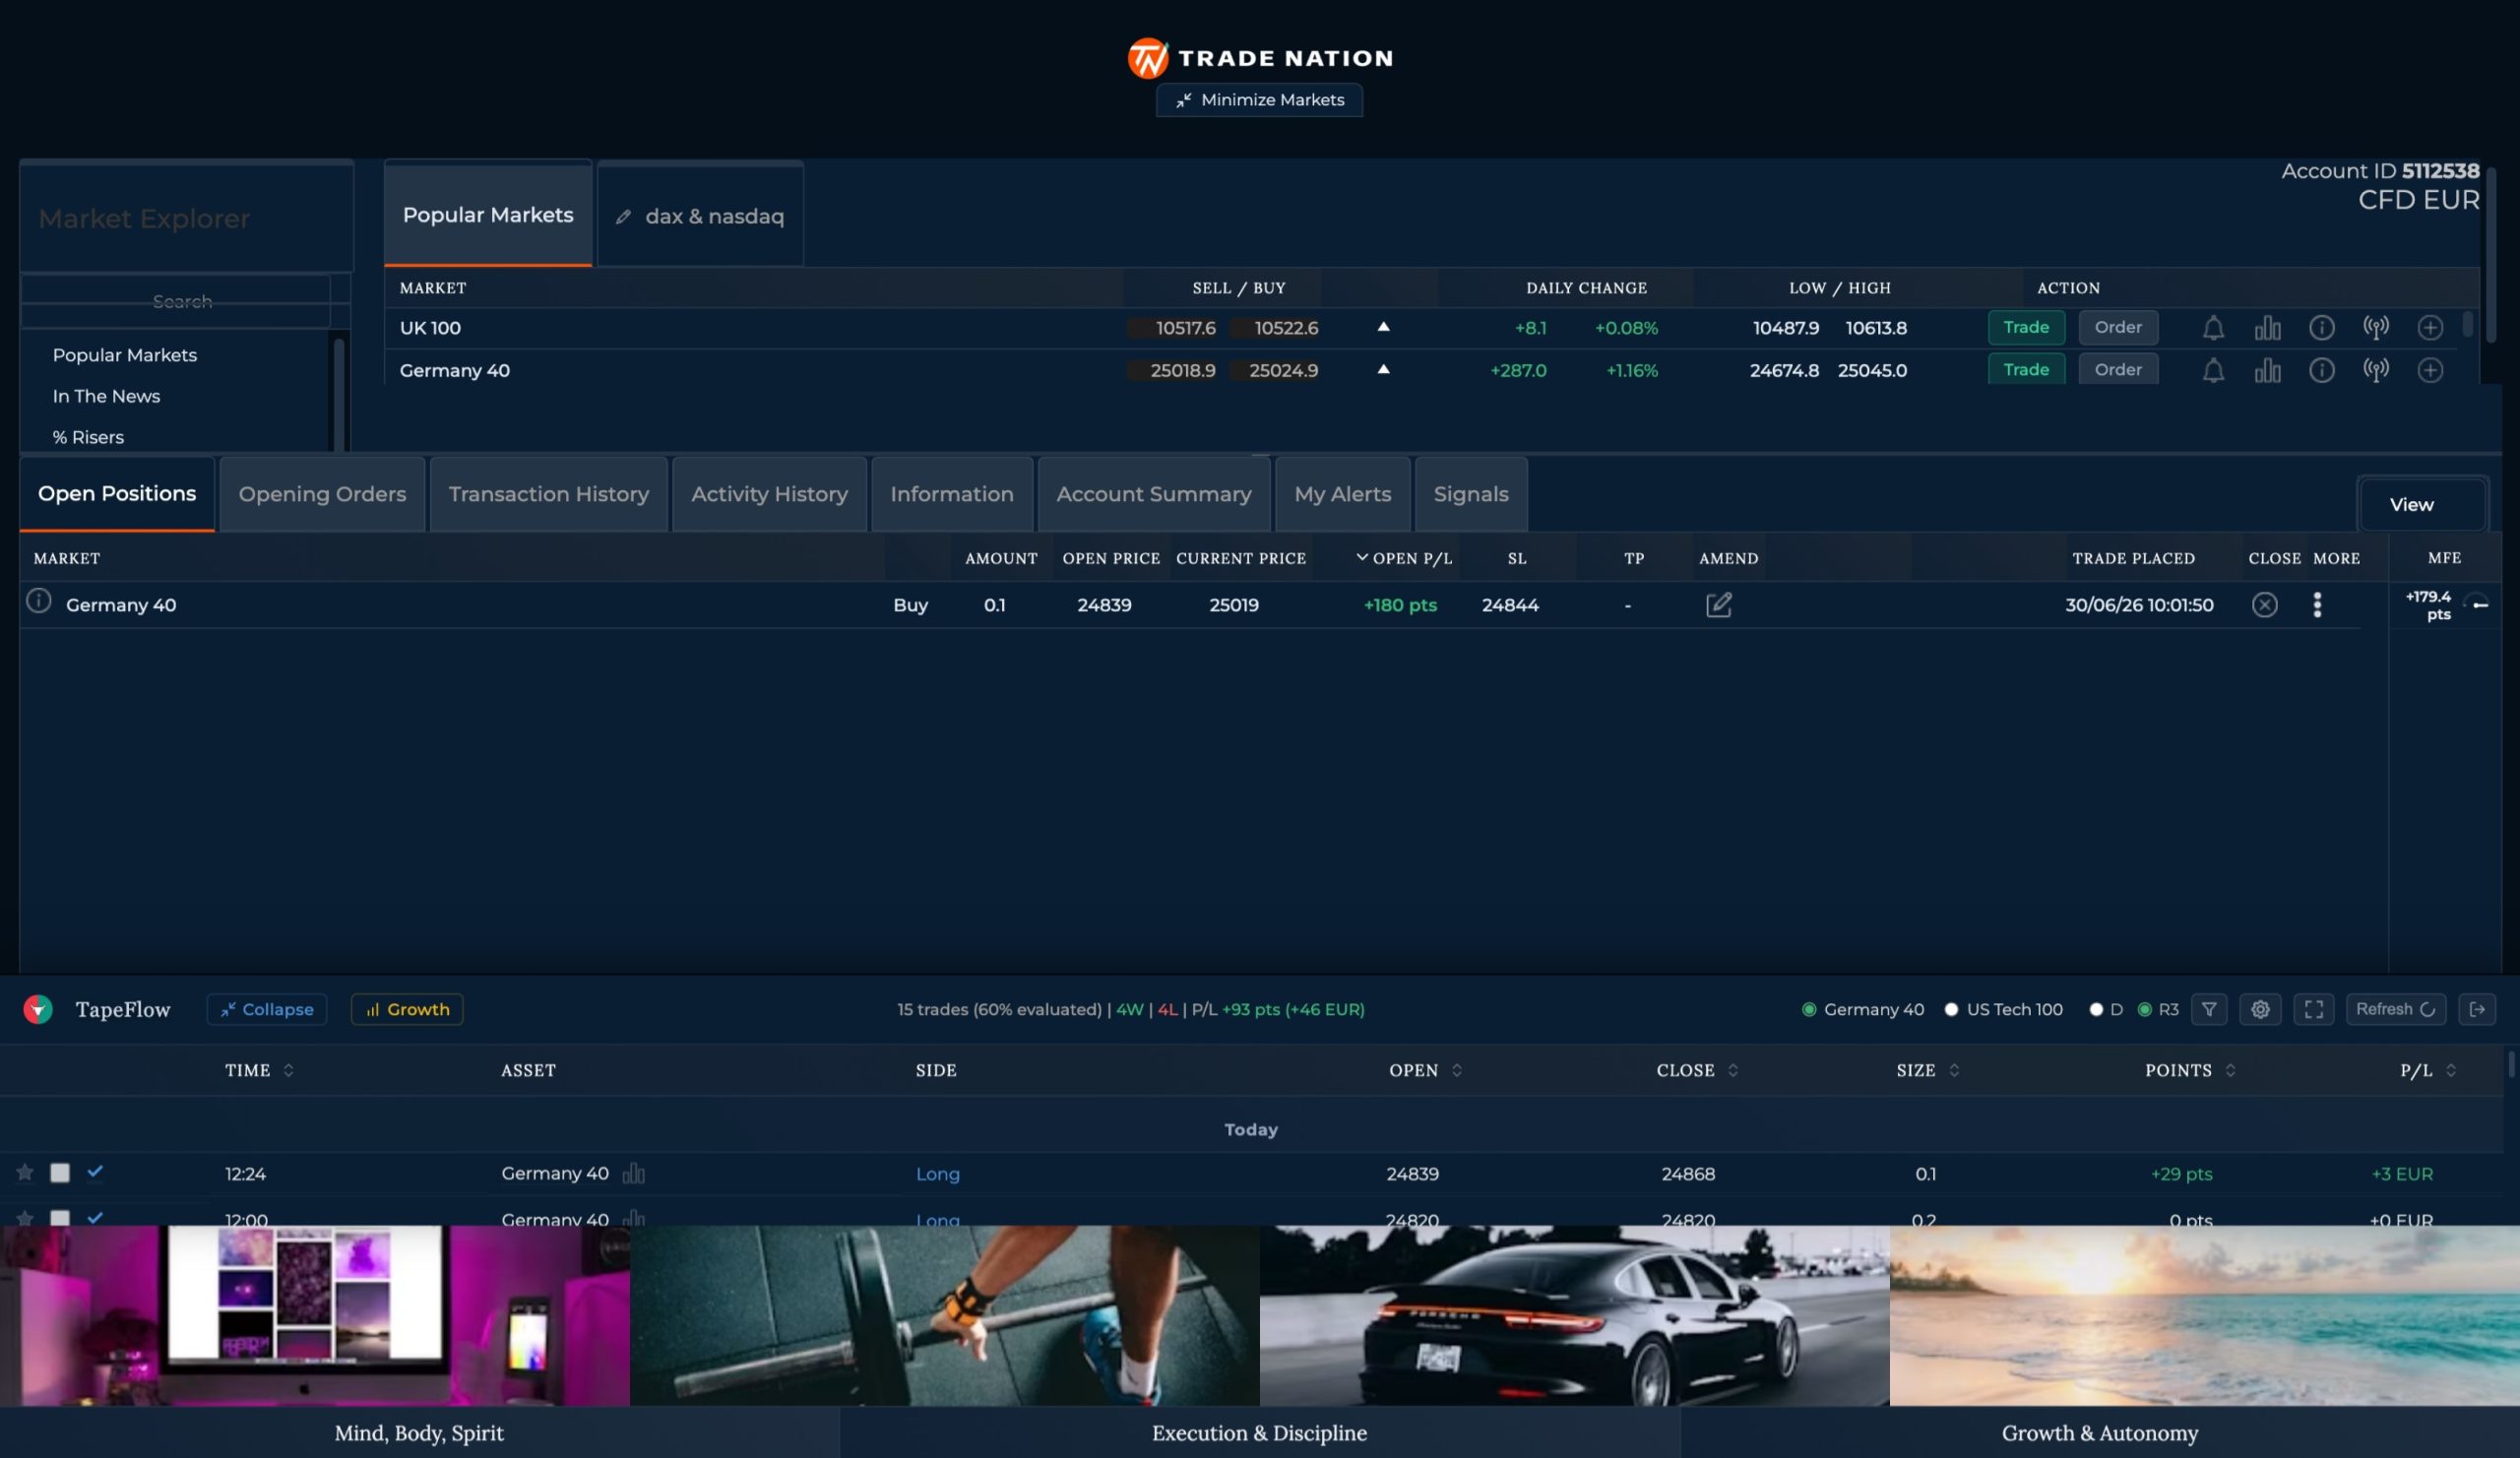Amend the Germany 40 position with edit icon
The height and width of the screenshot is (1458, 2520).
tap(1718, 605)
